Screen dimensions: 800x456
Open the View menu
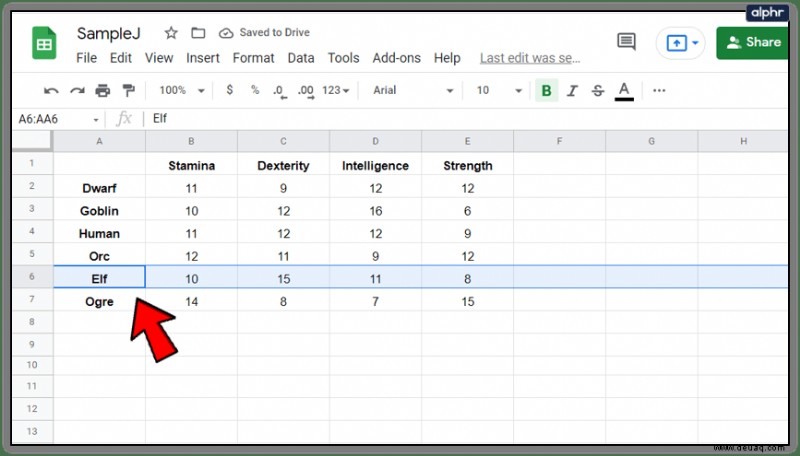pyautogui.click(x=159, y=58)
